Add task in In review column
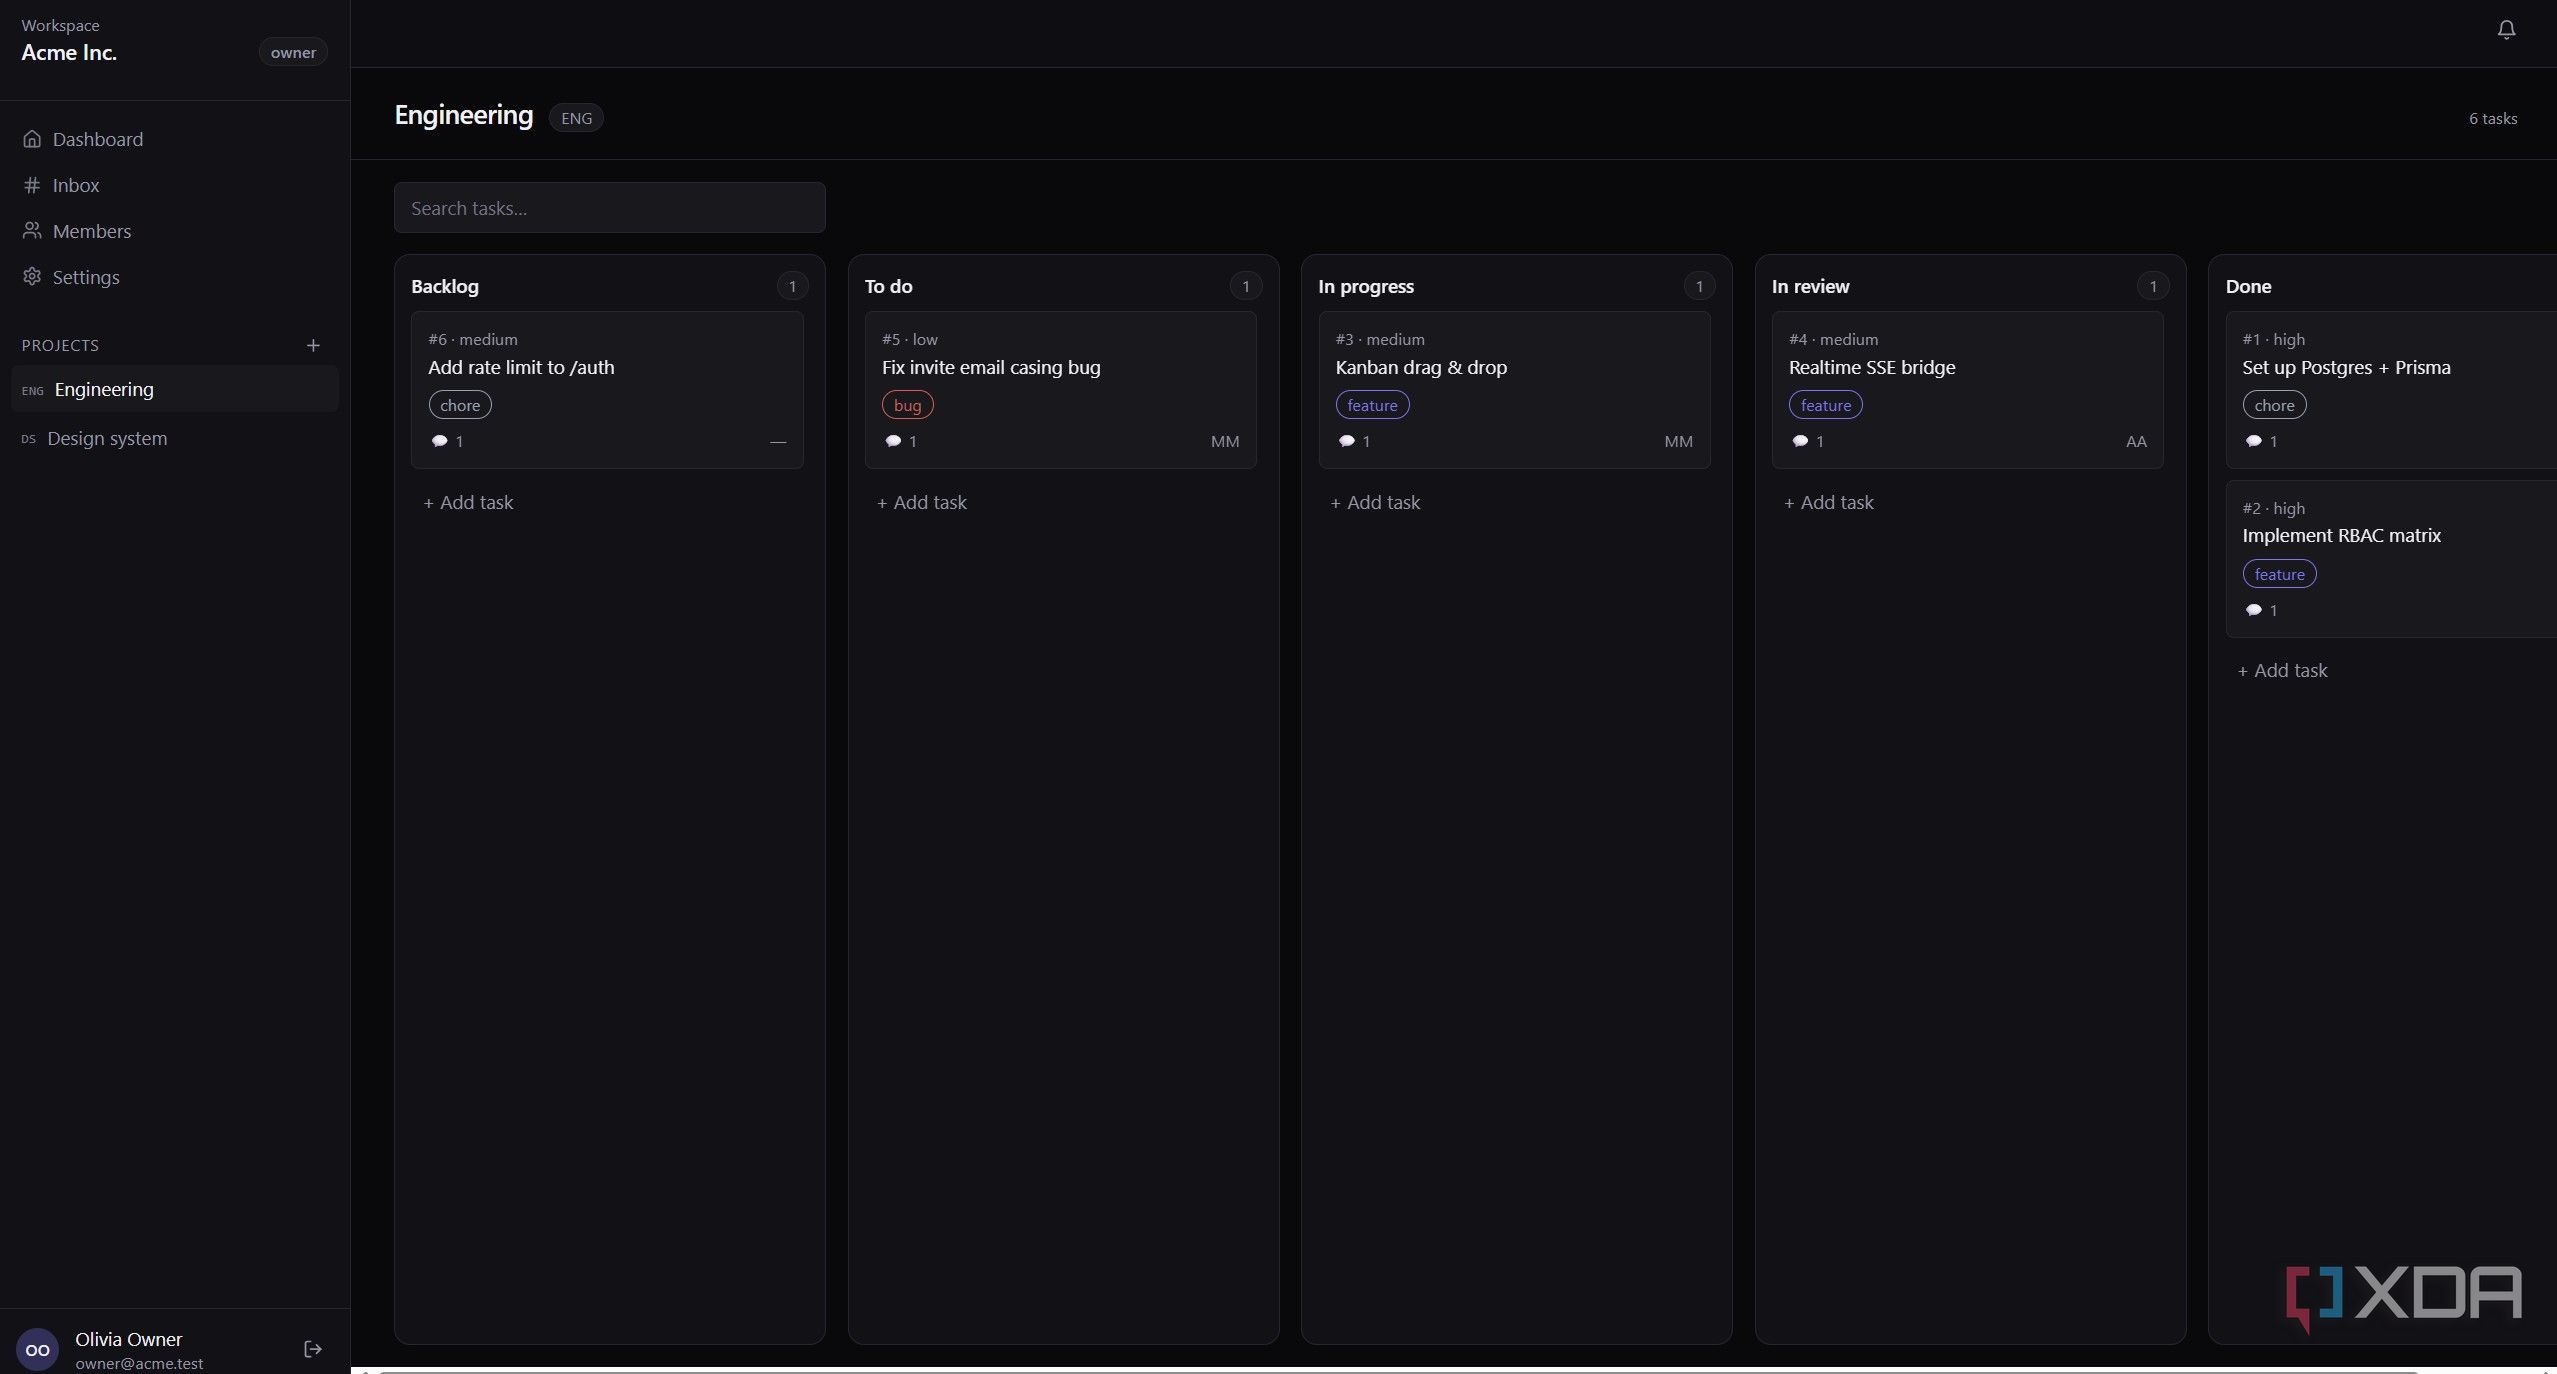The width and height of the screenshot is (2557, 1374). (1829, 502)
